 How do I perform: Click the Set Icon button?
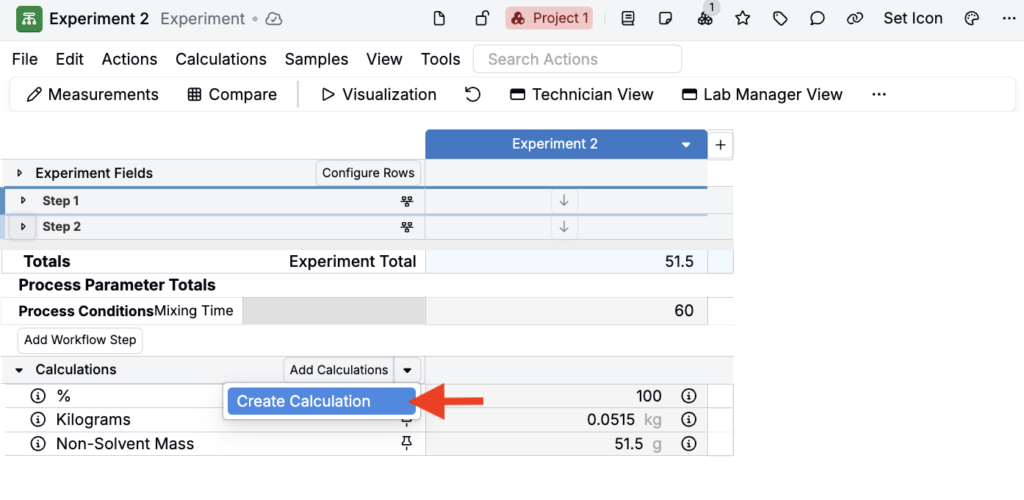click(x=913, y=18)
